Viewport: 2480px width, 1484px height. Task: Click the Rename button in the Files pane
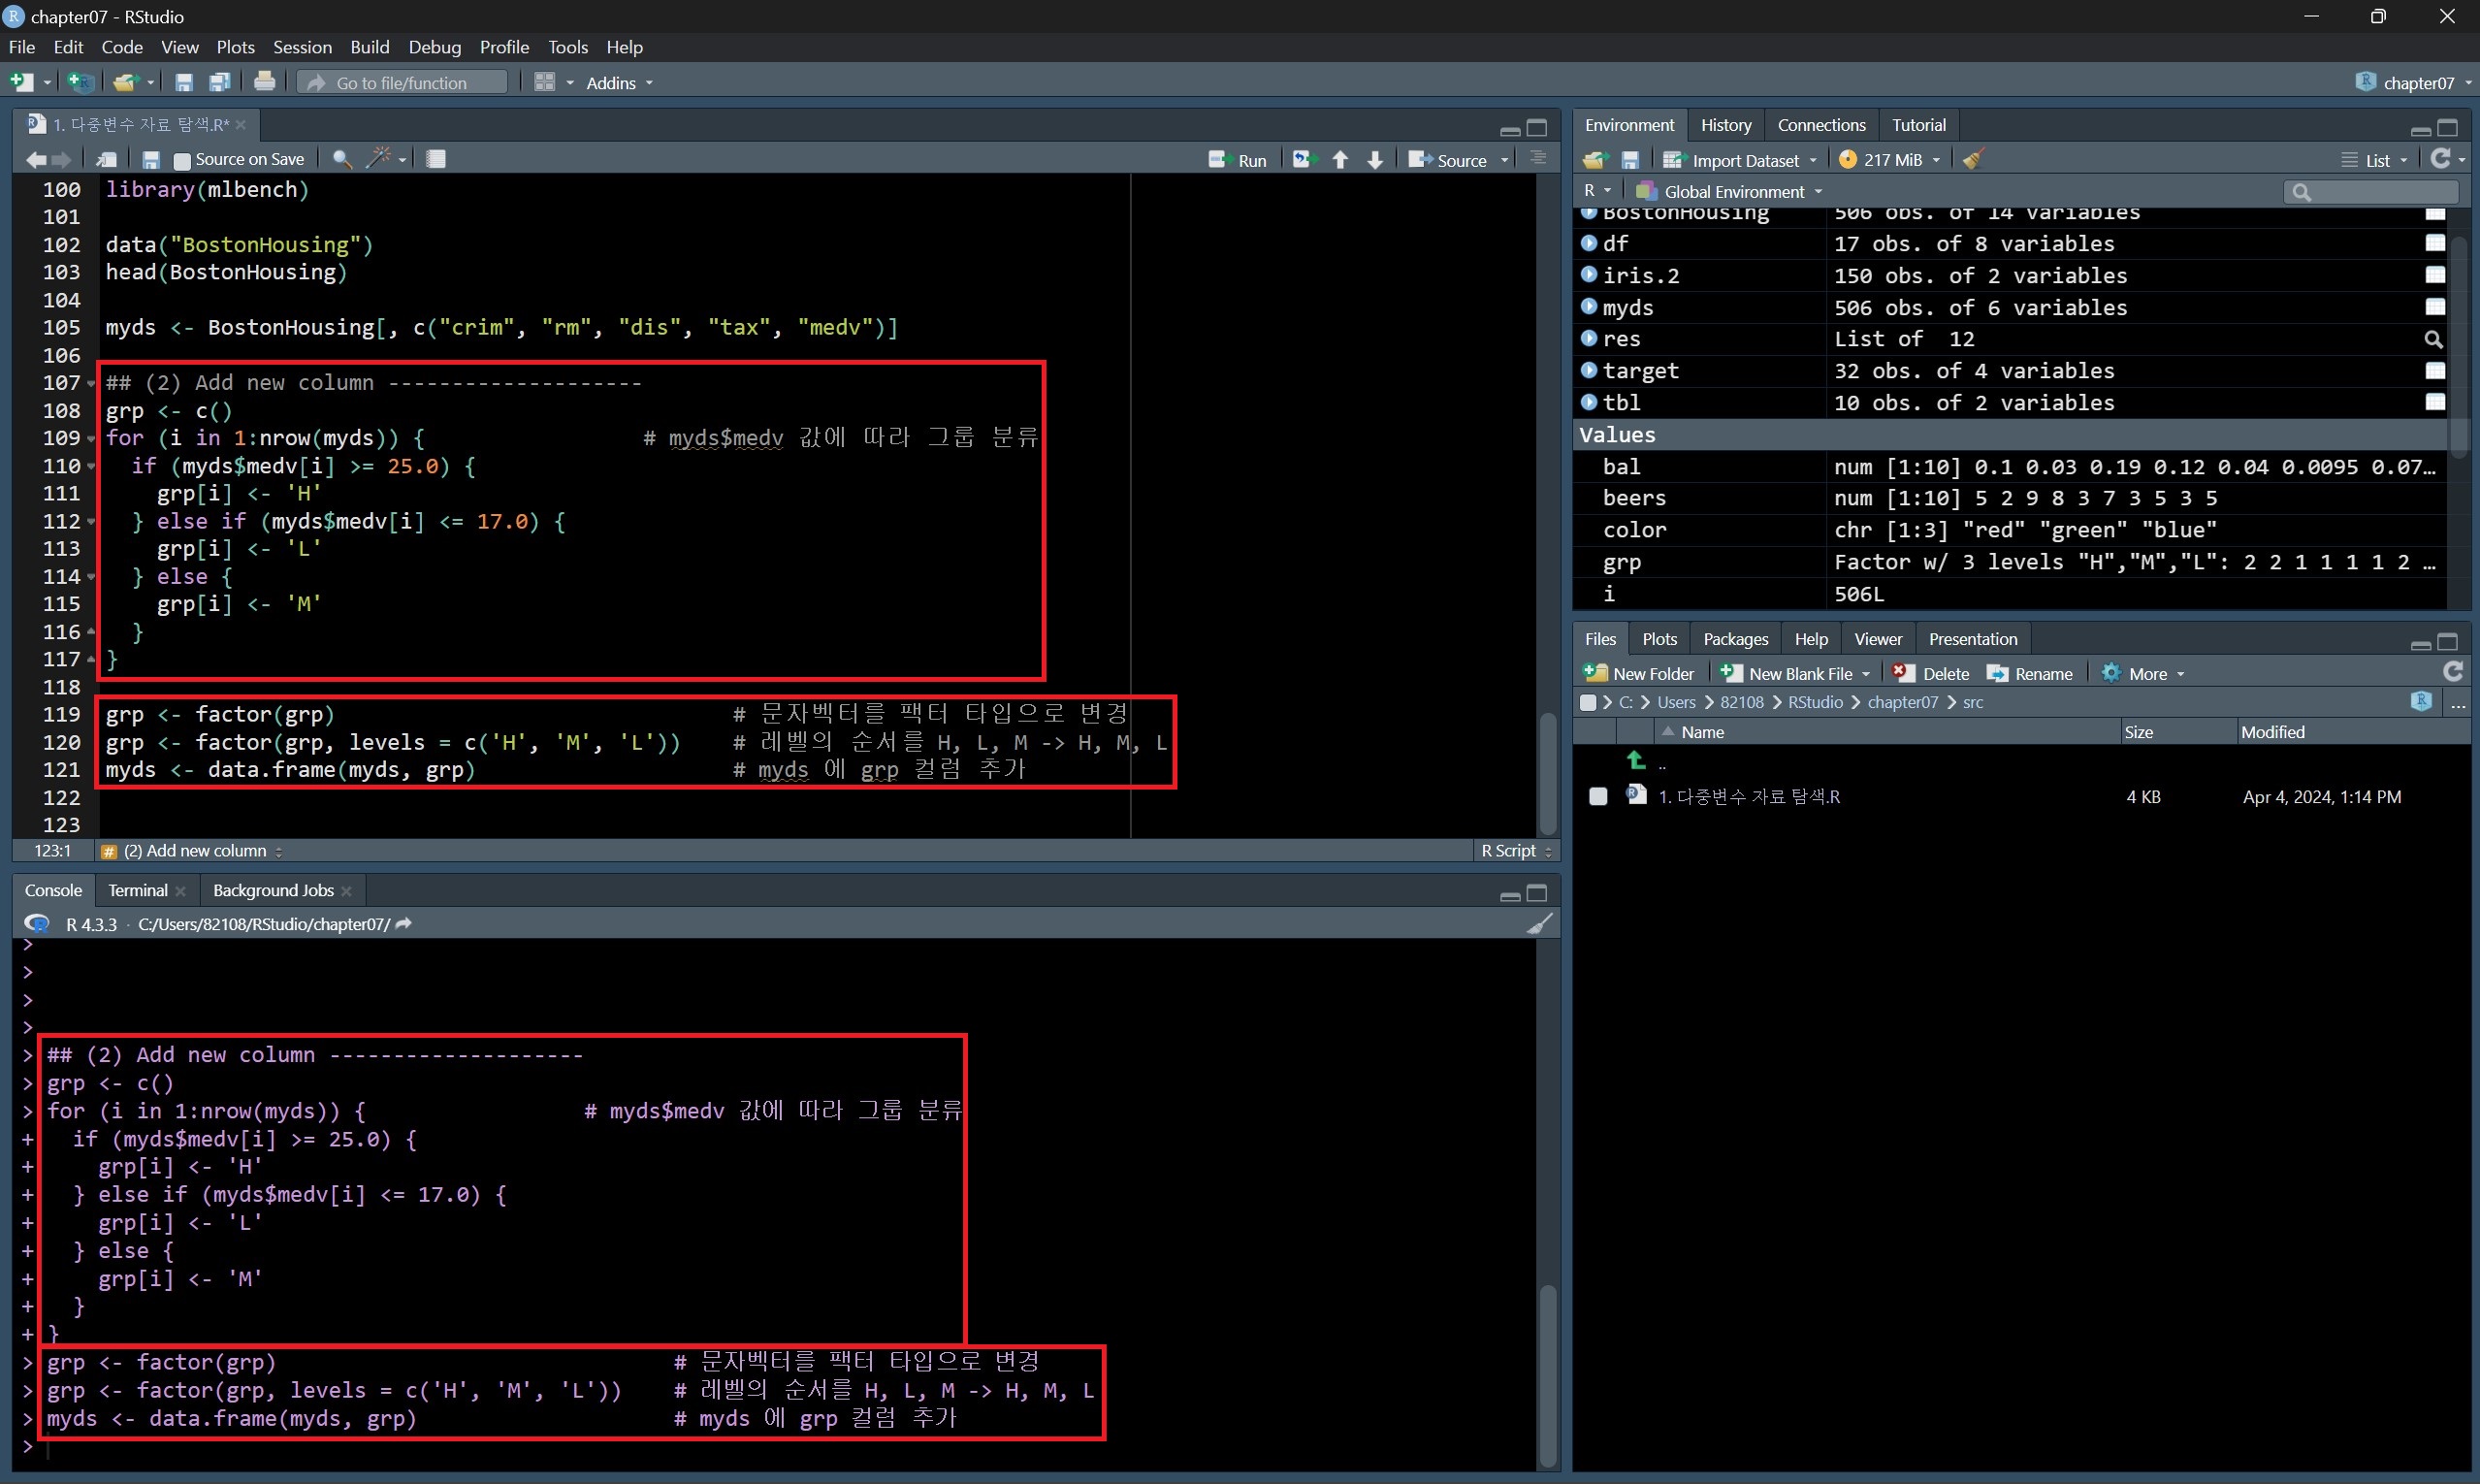click(x=2030, y=674)
